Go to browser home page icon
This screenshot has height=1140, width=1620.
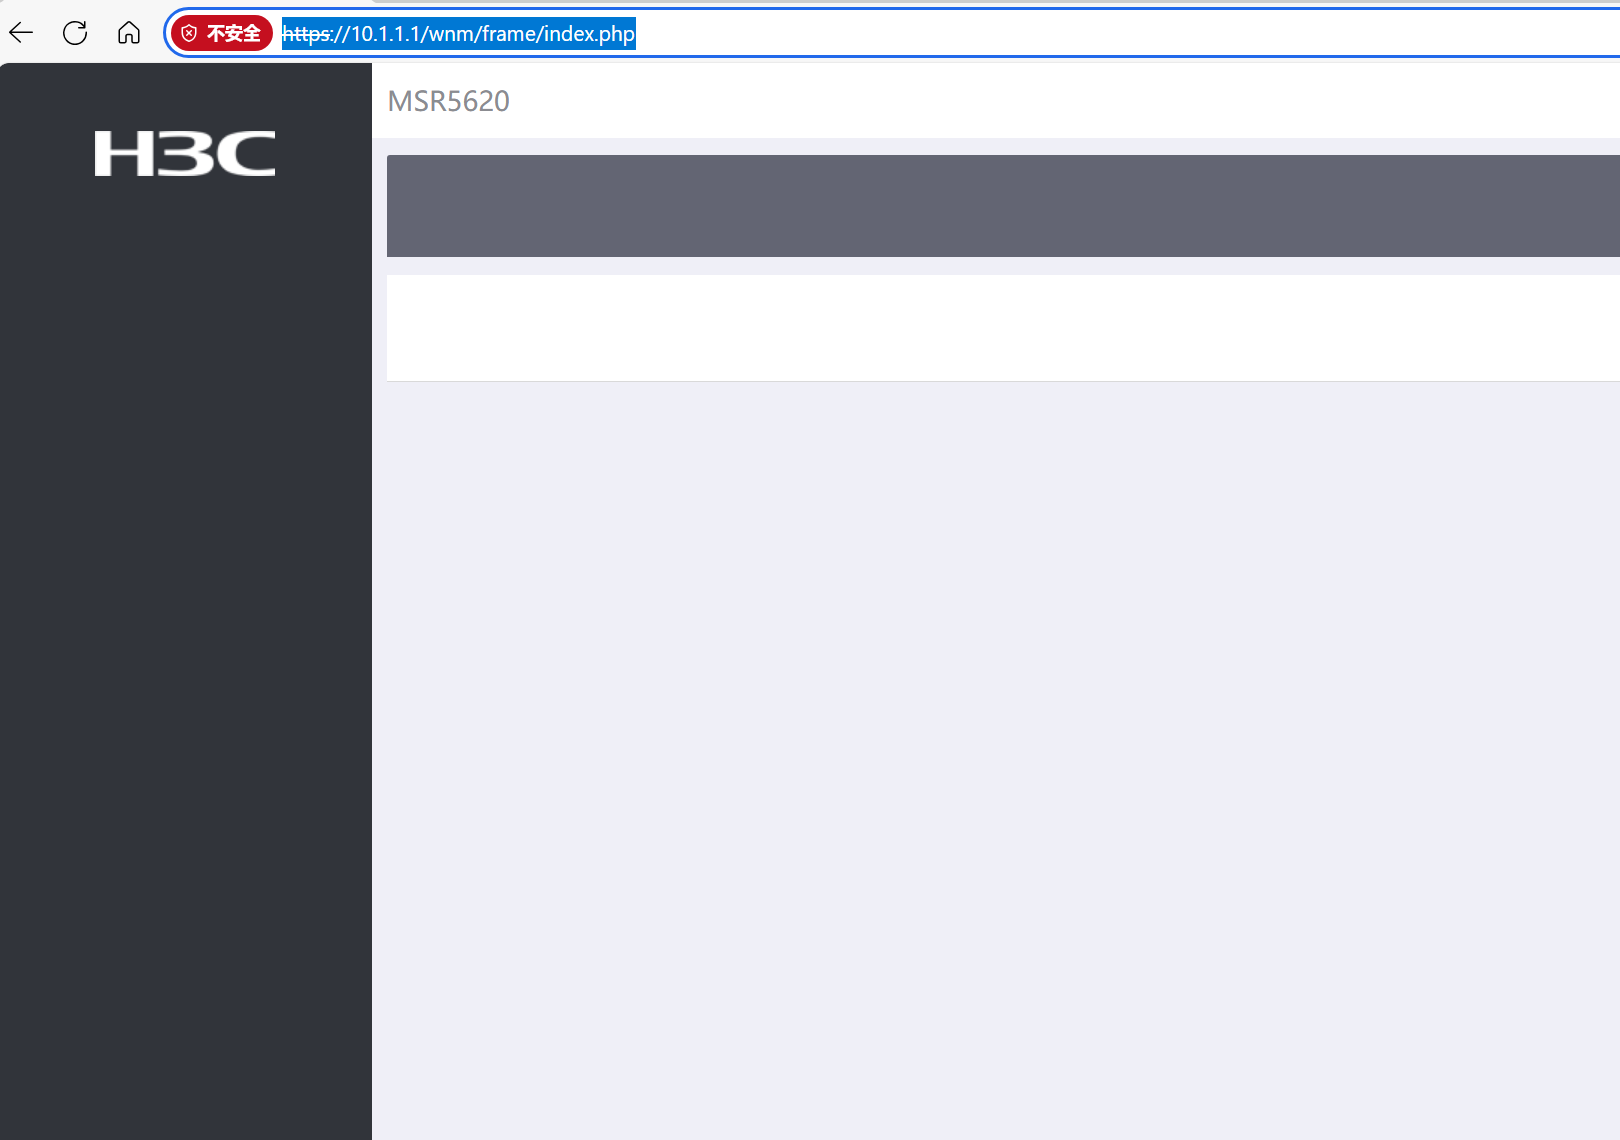[129, 33]
